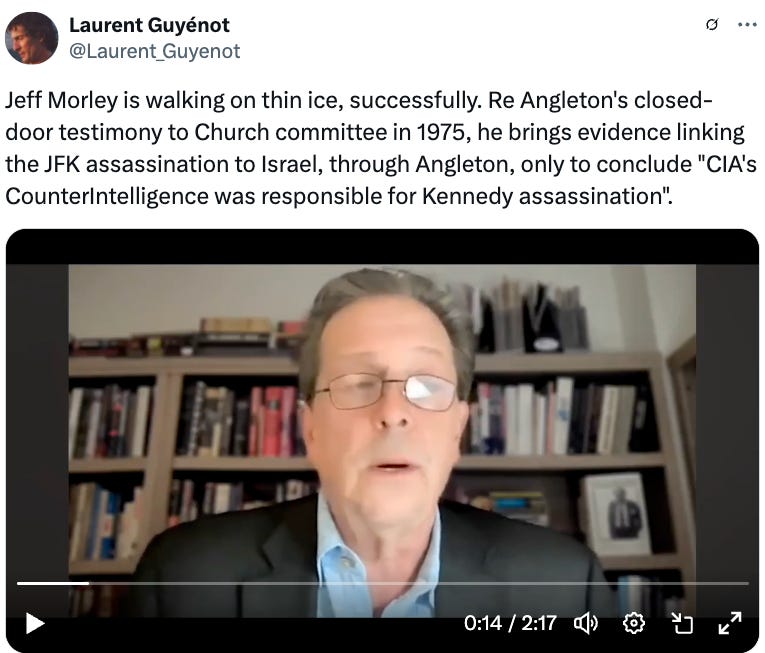This screenshot has width=765, height=653.
Task: Enter fullscreen with the expand arrows icon
Action: [730, 623]
